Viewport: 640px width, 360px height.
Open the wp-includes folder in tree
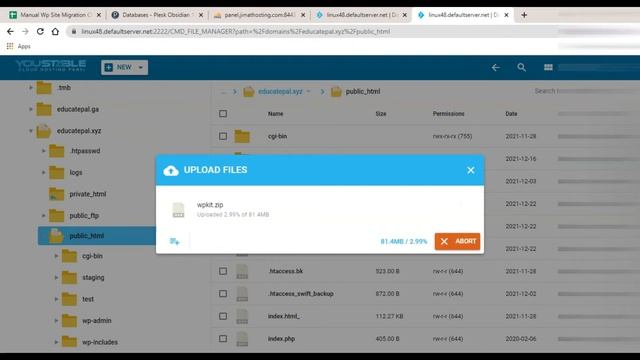(100, 342)
